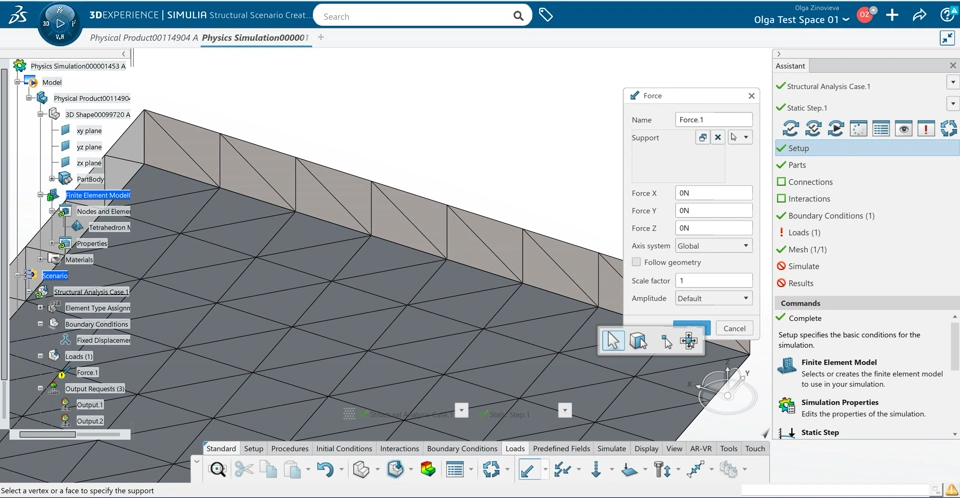The height and width of the screenshot is (498, 960).
Task: Switch to the Display tab
Action: point(646,448)
